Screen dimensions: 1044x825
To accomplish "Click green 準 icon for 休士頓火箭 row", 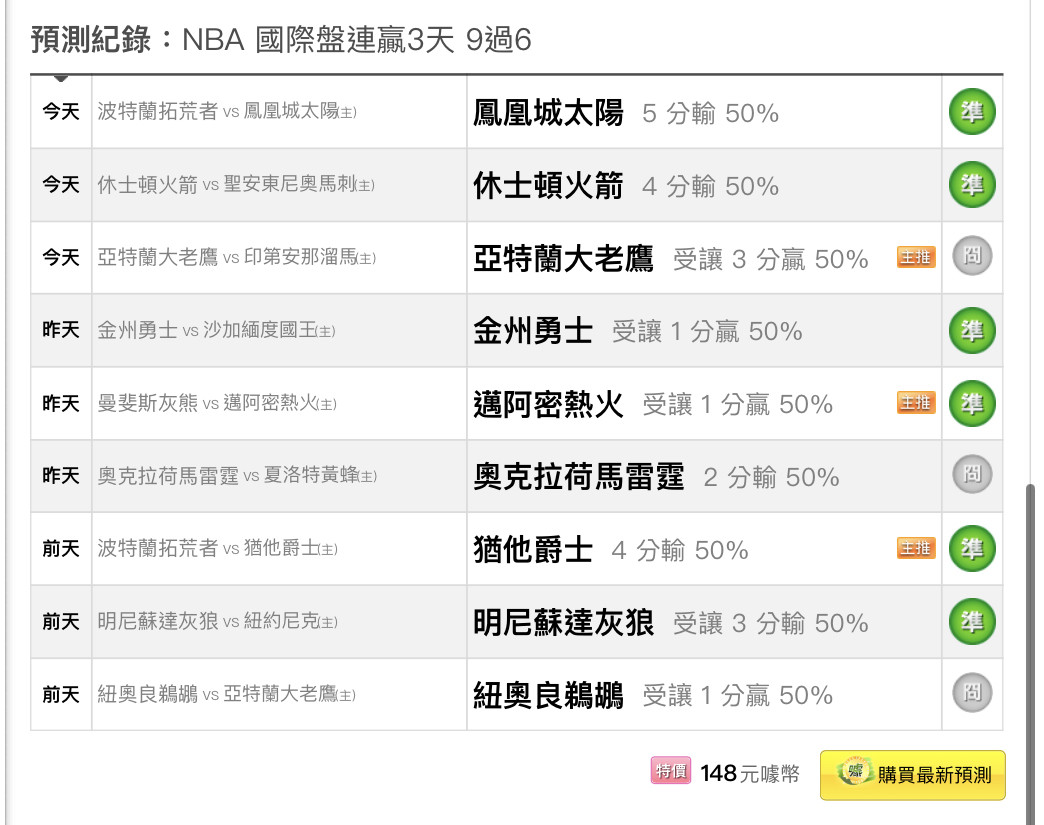I will click(971, 184).
